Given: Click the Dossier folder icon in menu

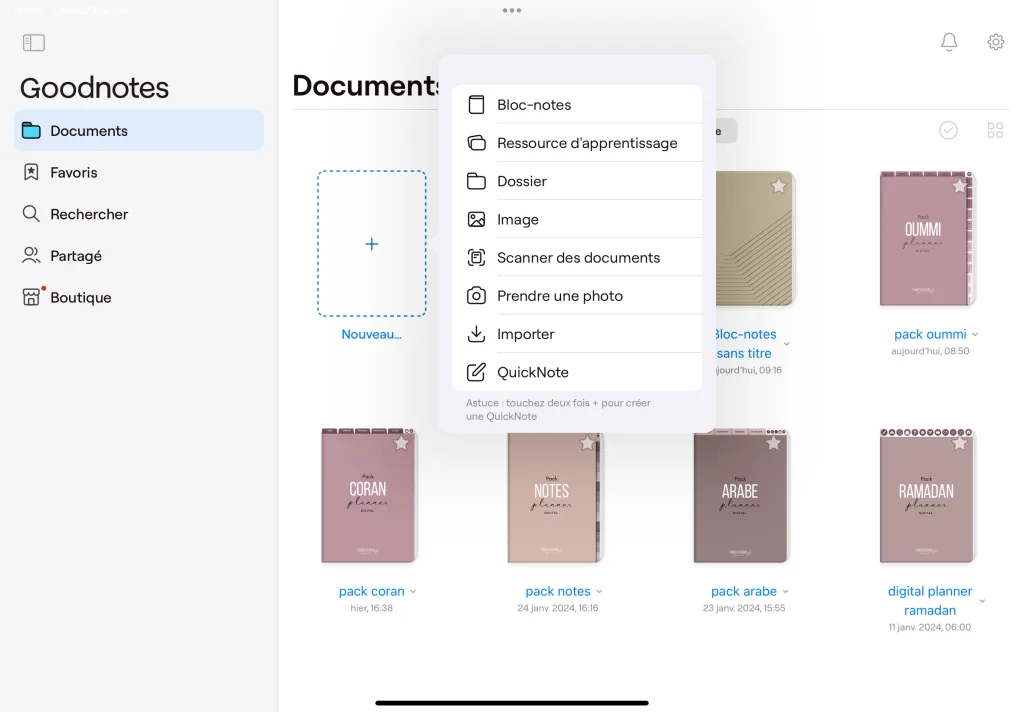Looking at the screenshot, I should (476, 181).
